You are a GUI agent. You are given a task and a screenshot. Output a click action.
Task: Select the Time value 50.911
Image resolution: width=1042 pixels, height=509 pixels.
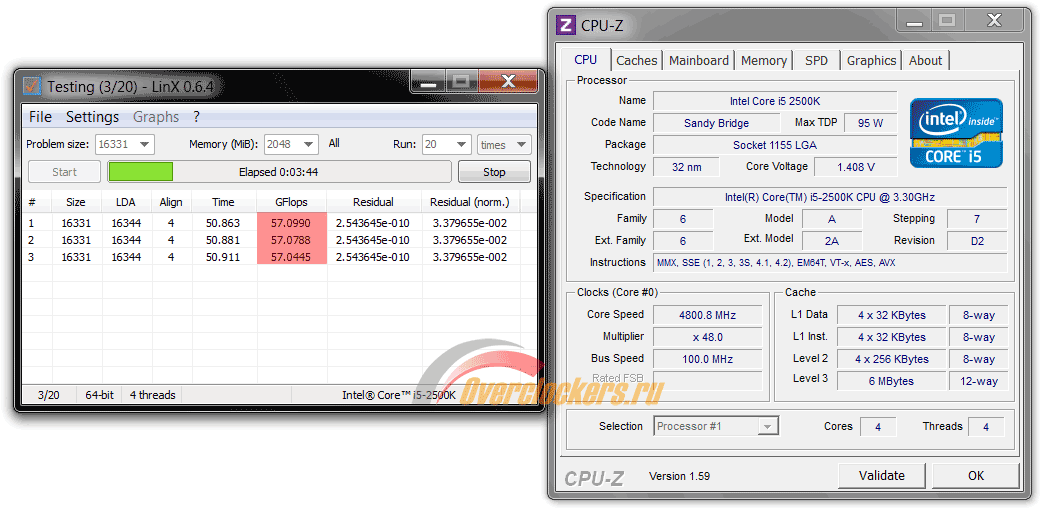pyautogui.click(x=223, y=257)
